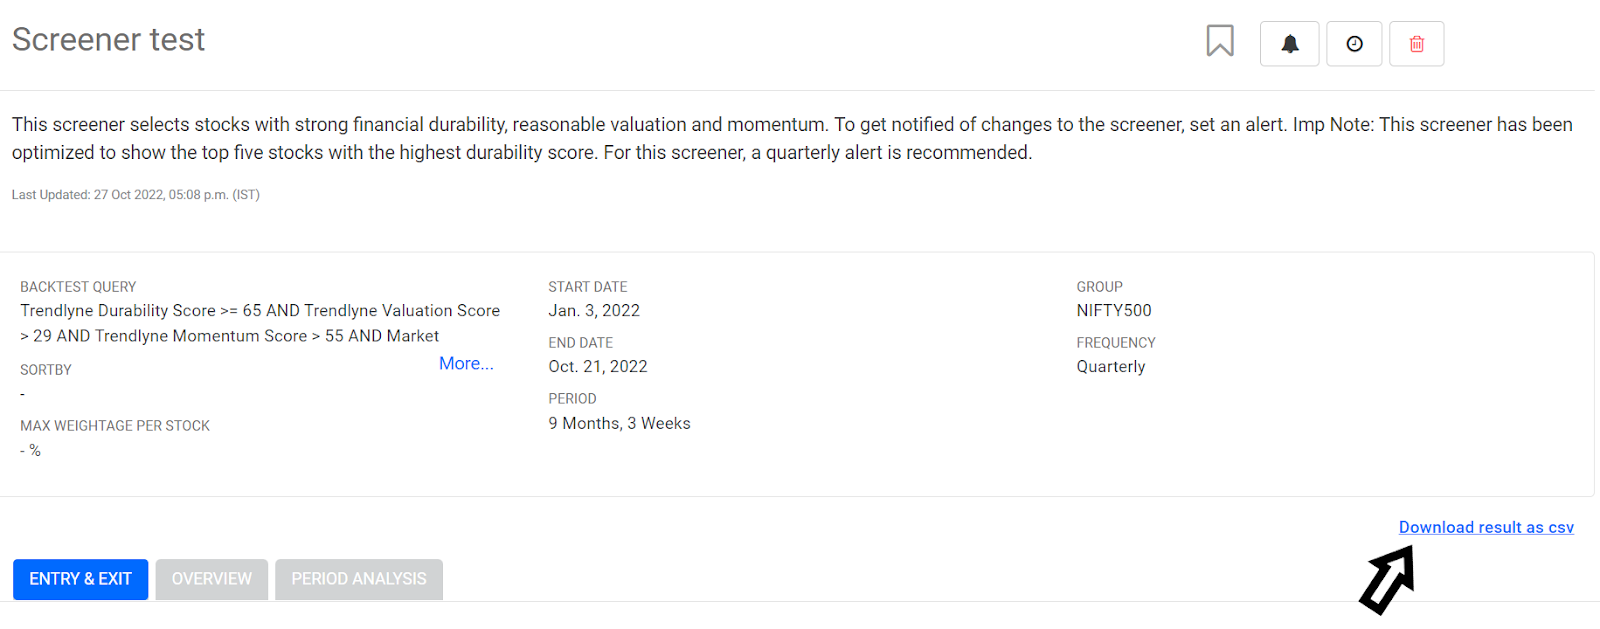1600x629 pixels.
Task: Click the screener description paragraph
Action: (x=792, y=138)
